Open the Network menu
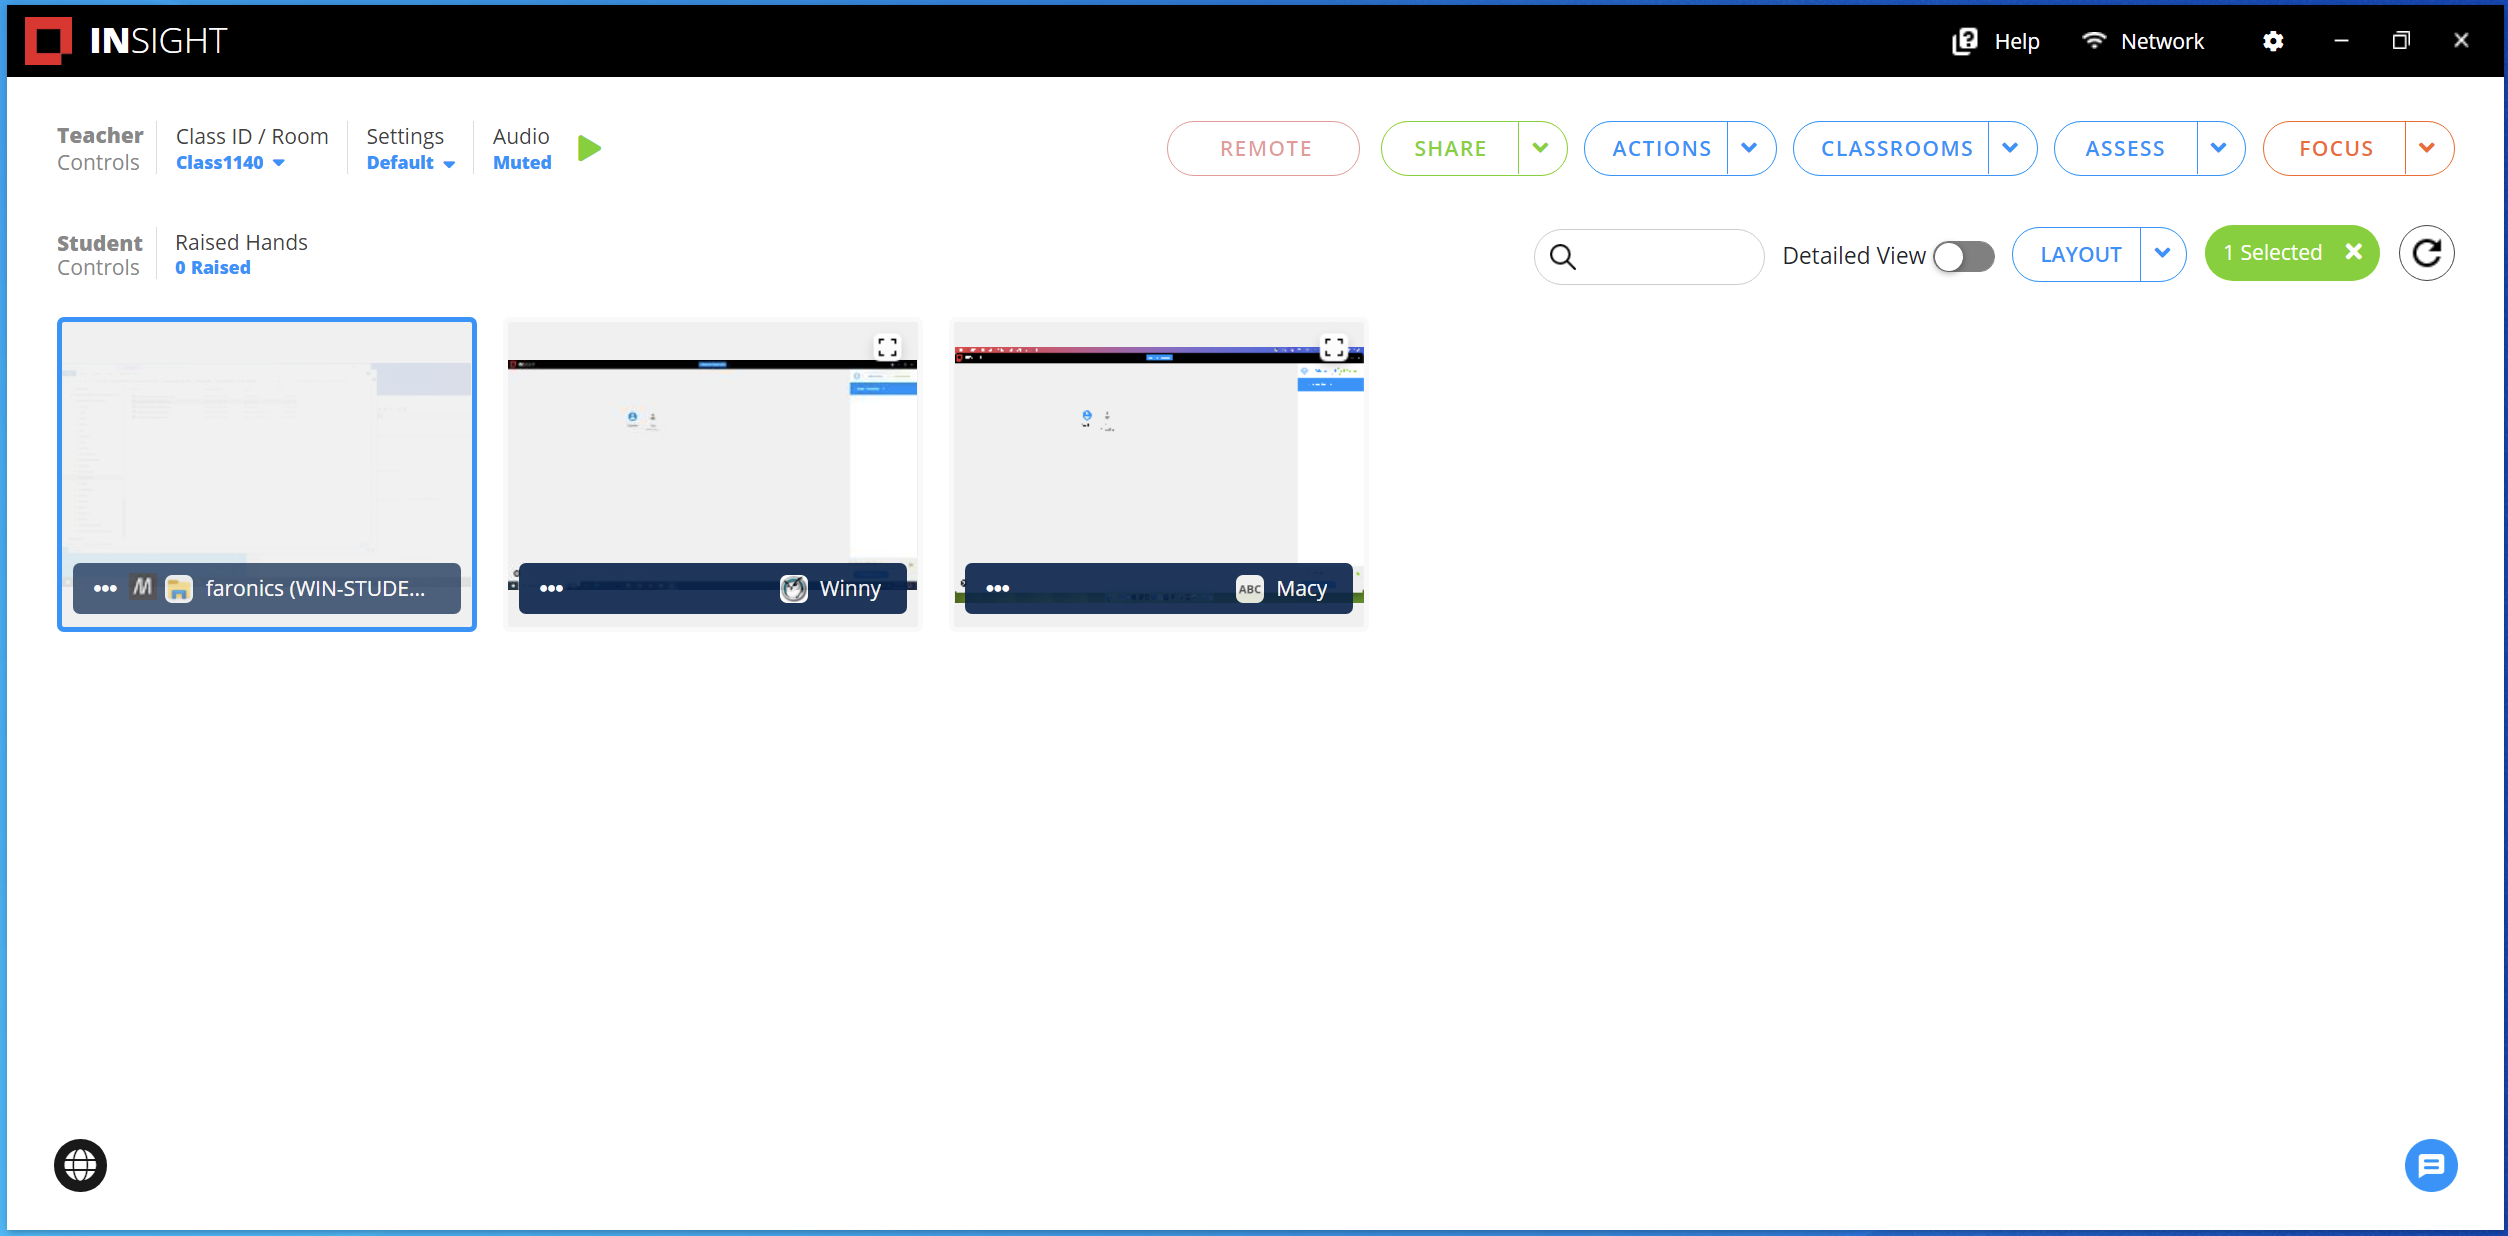 pyautogui.click(x=2143, y=41)
